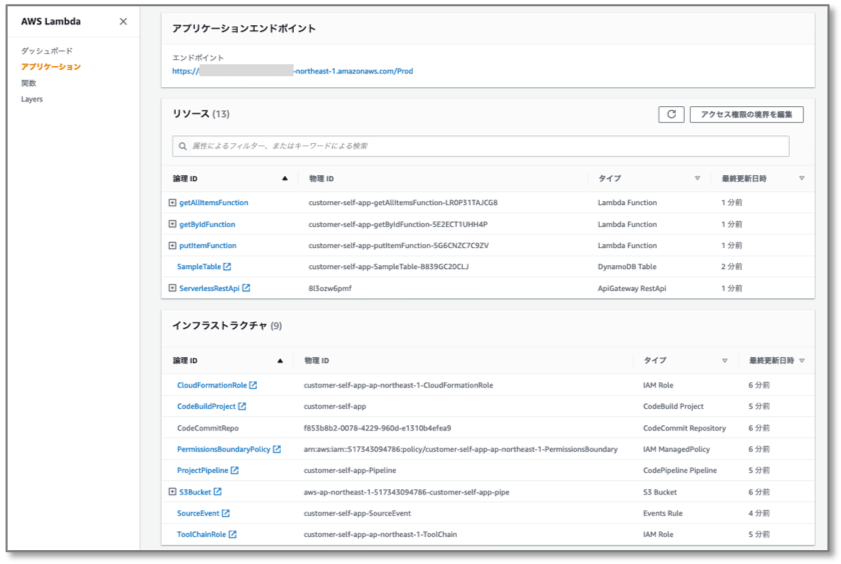Open the S3Bucket link

tap(195, 492)
